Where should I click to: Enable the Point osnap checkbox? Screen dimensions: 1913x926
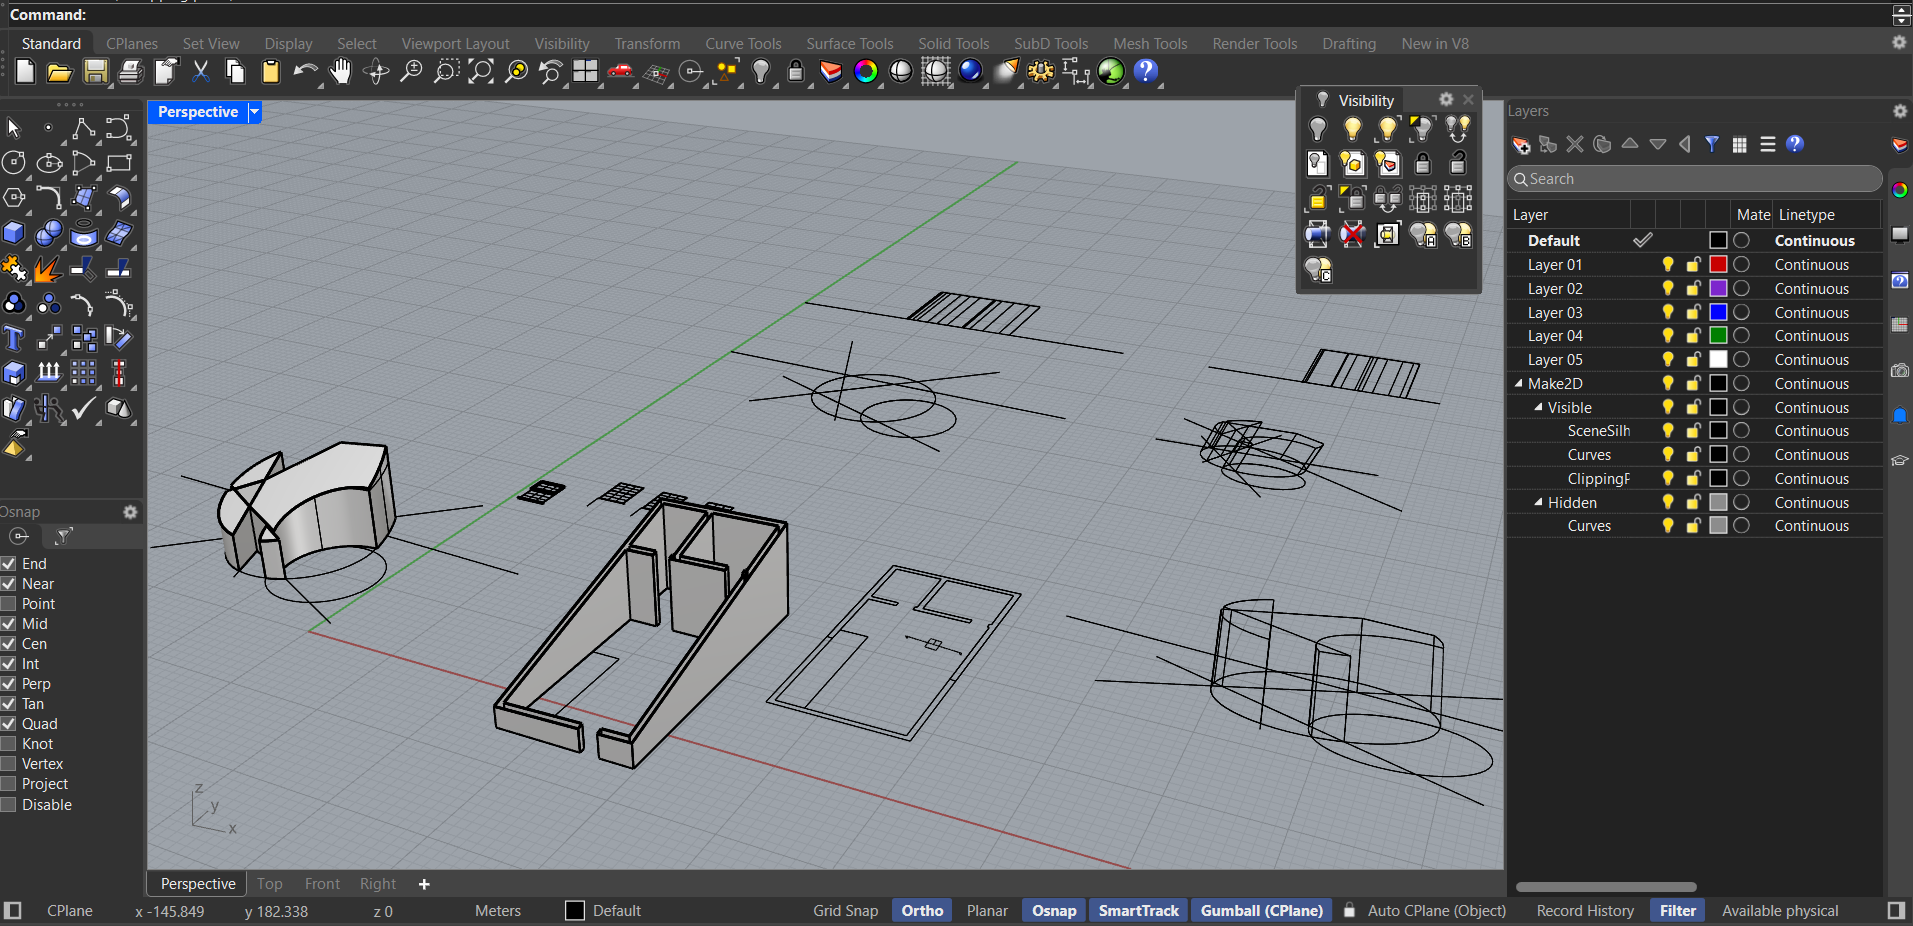(x=9, y=604)
